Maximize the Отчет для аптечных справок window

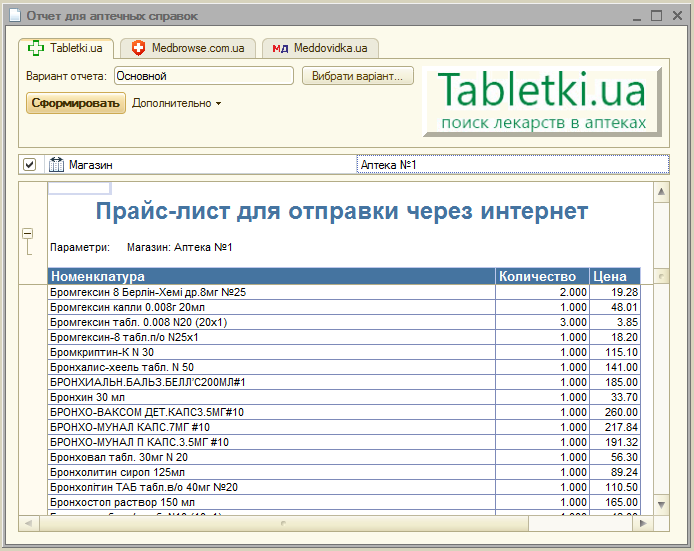coord(656,16)
